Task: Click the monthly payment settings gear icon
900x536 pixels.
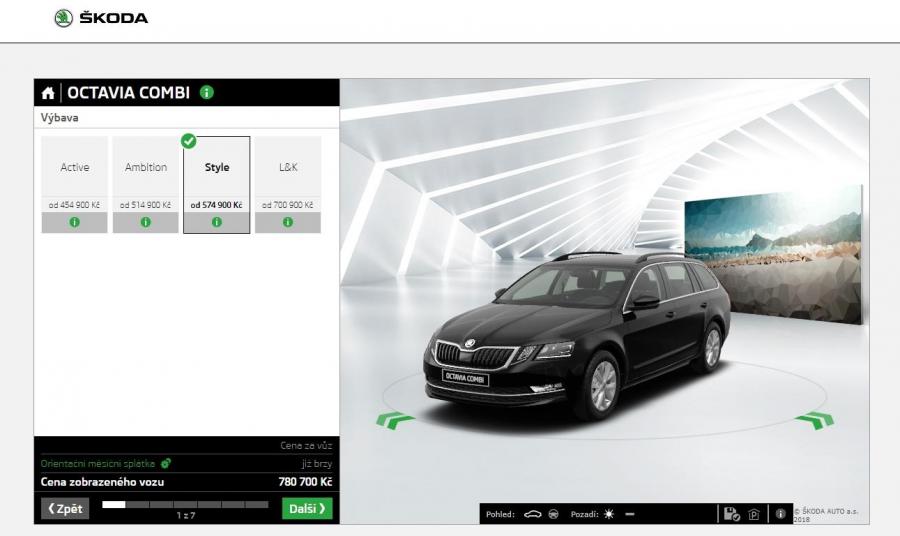Action: pos(166,463)
